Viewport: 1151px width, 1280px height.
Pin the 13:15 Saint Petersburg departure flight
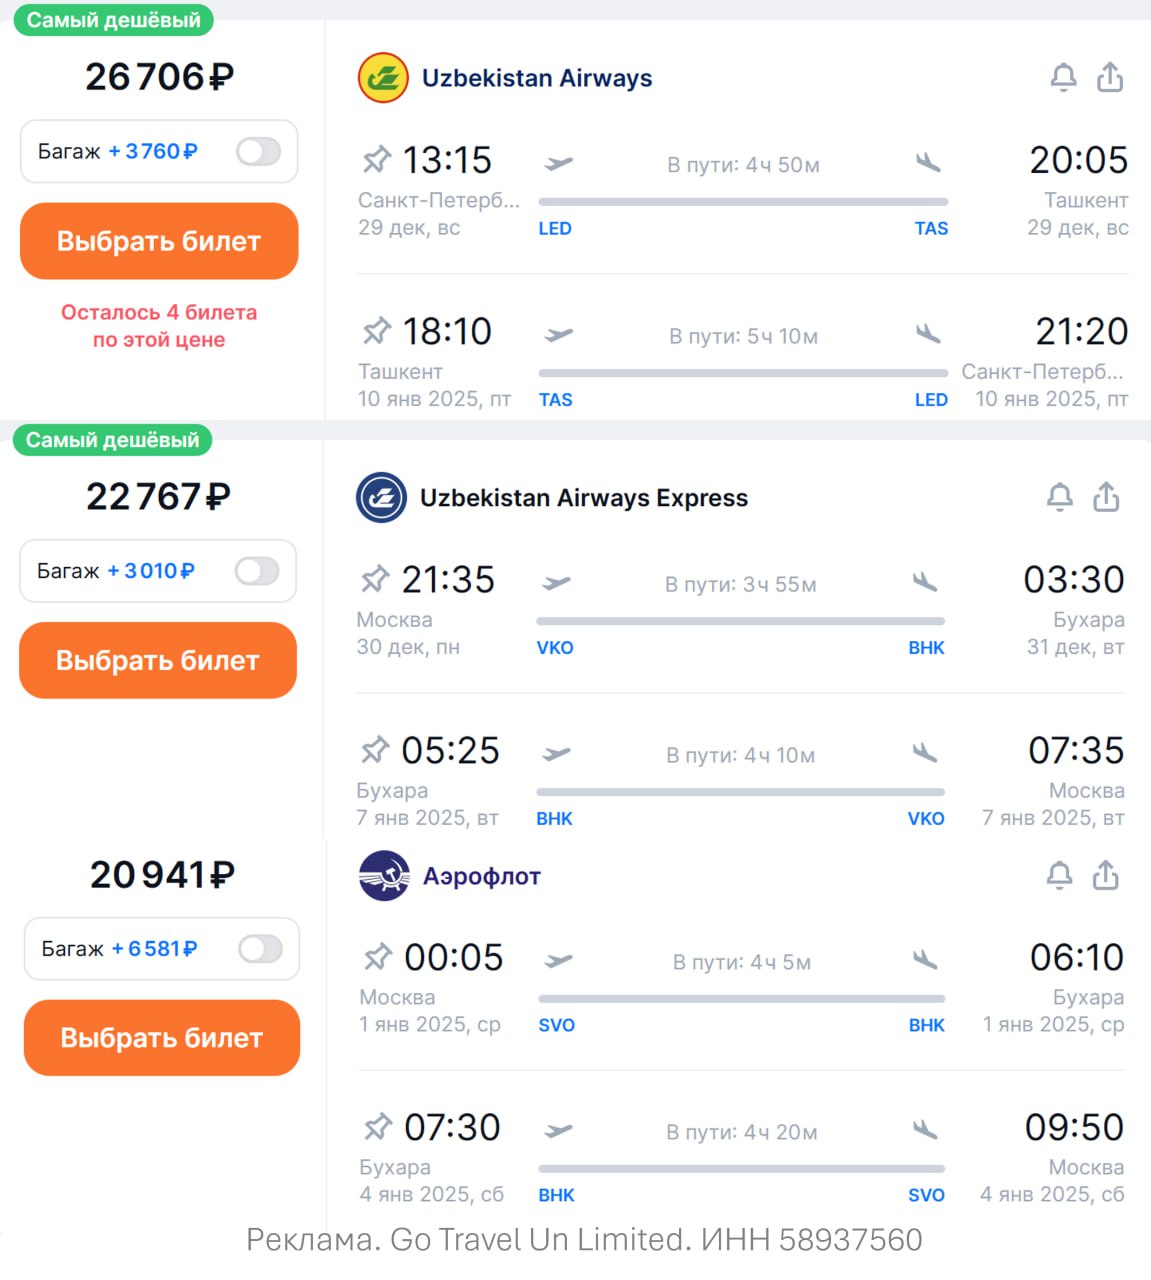tap(376, 160)
